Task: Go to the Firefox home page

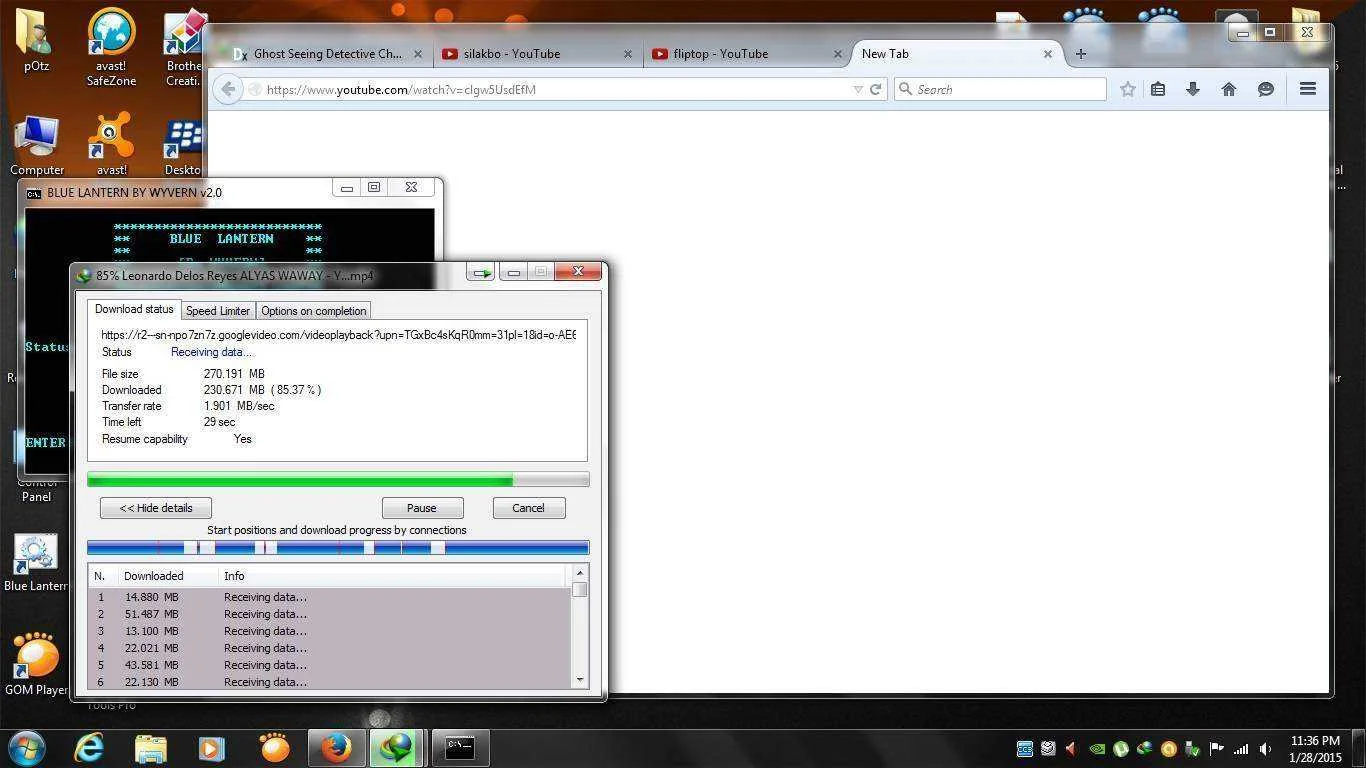Action: pos(1229,89)
